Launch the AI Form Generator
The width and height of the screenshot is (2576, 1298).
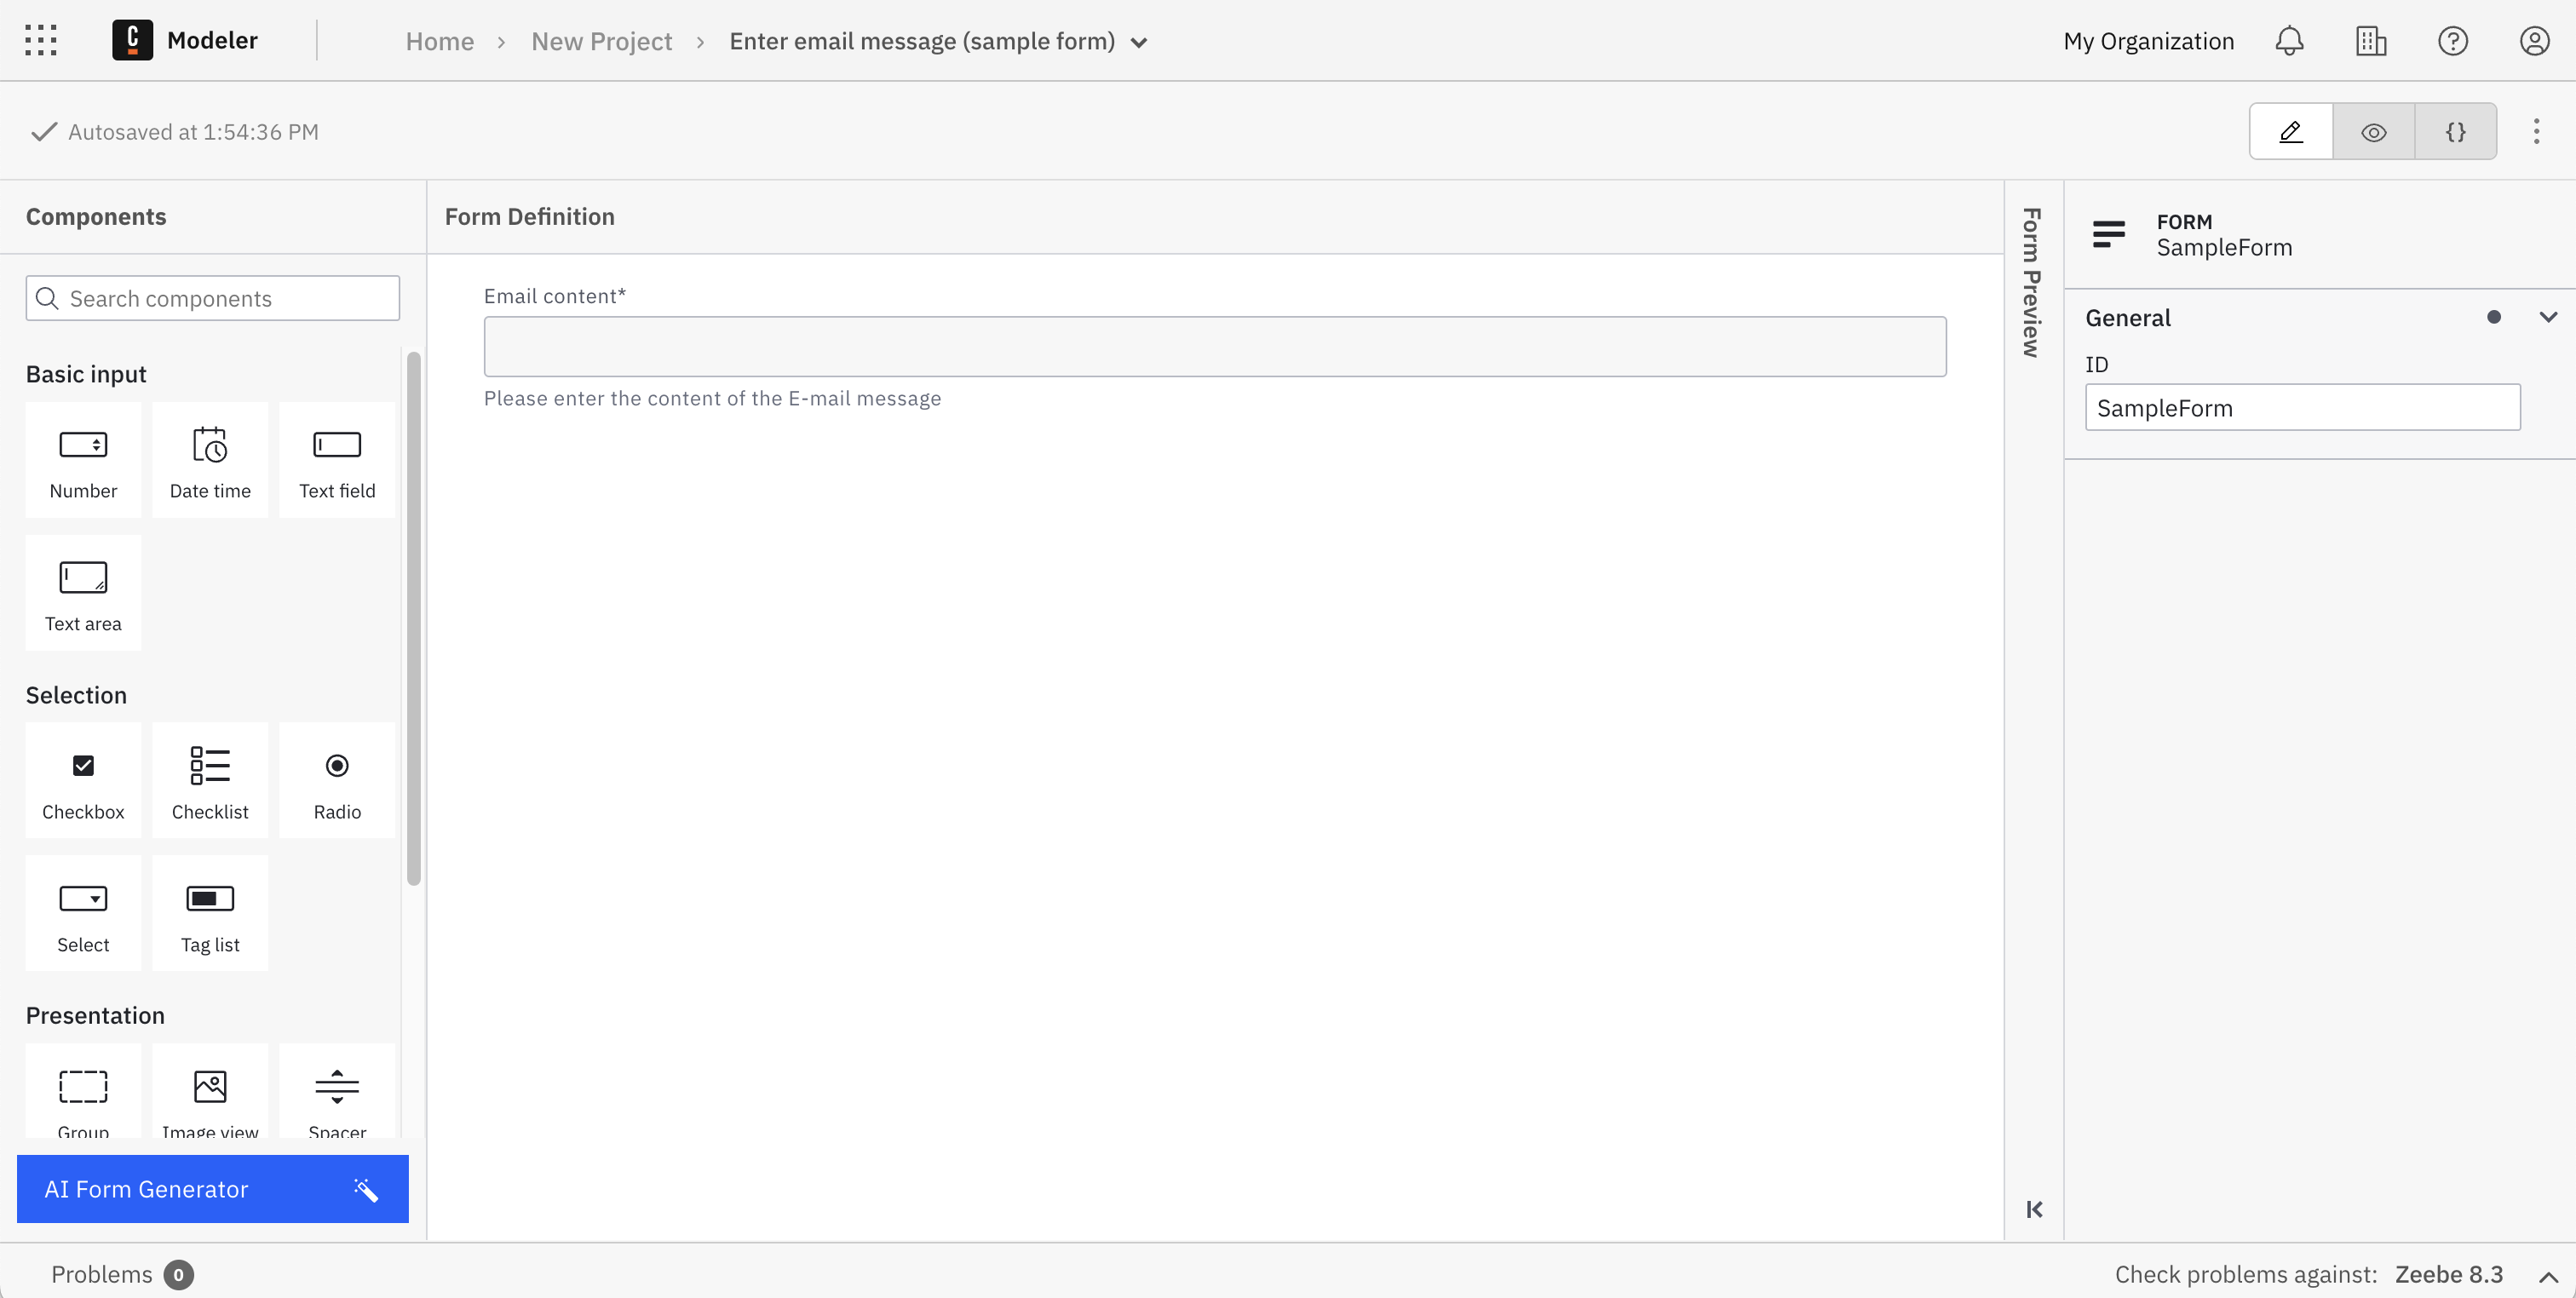tap(212, 1189)
